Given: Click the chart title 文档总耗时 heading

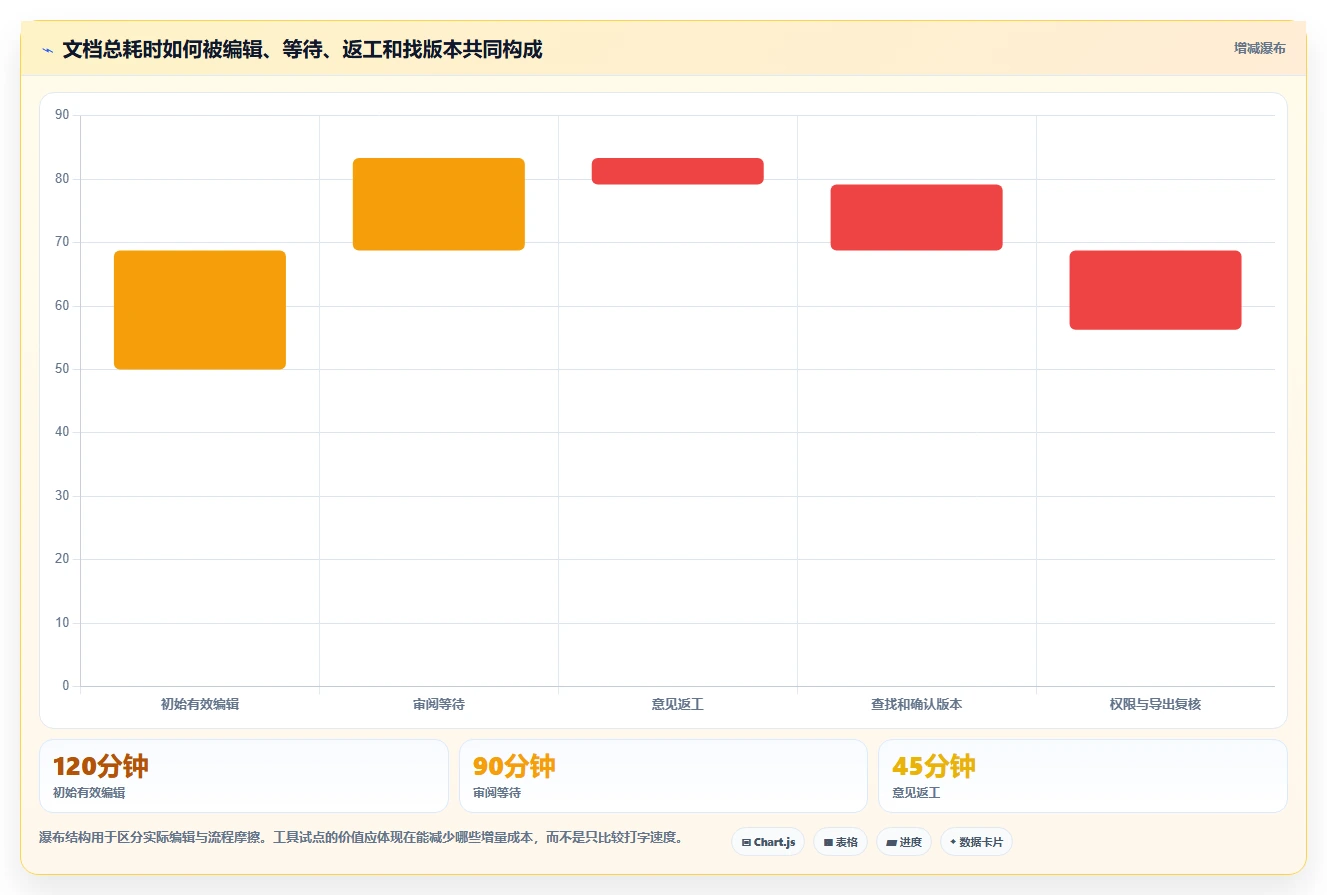Looking at the screenshot, I should [302, 49].
